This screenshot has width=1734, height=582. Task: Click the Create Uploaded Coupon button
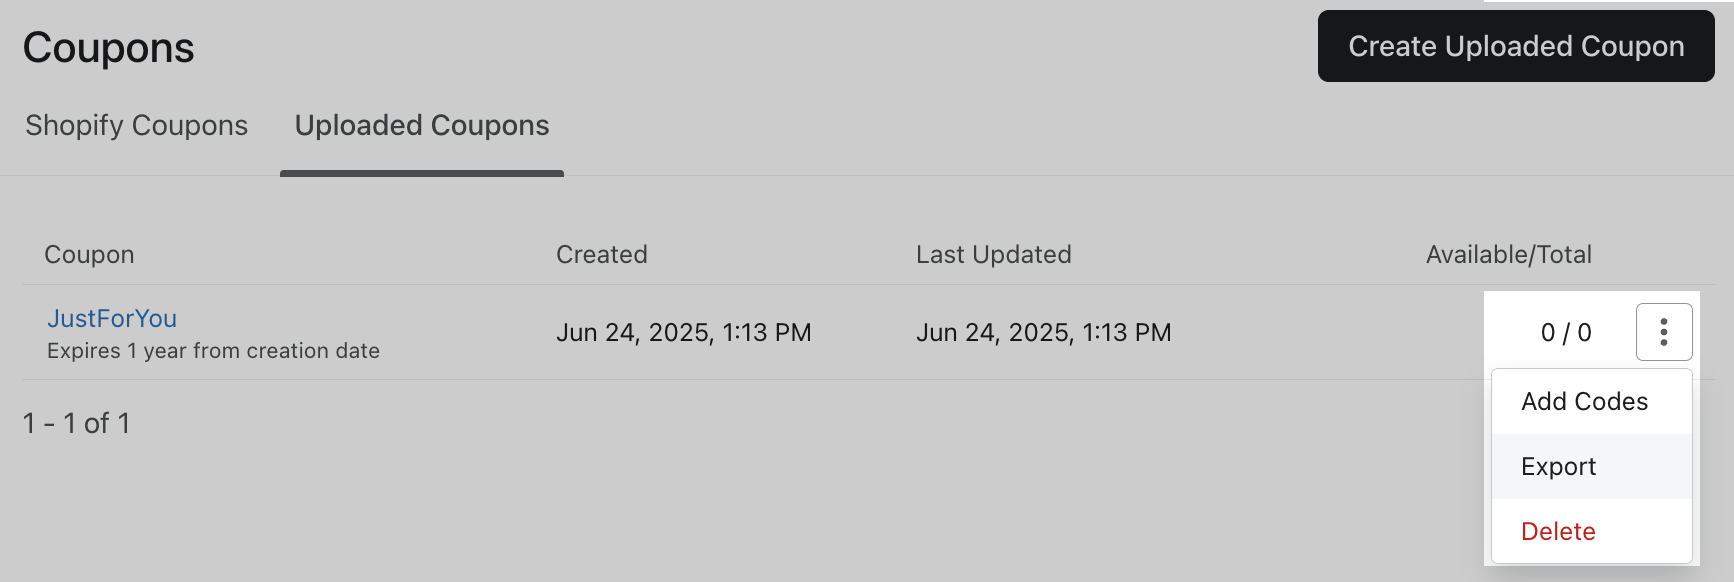pyautogui.click(x=1515, y=46)
